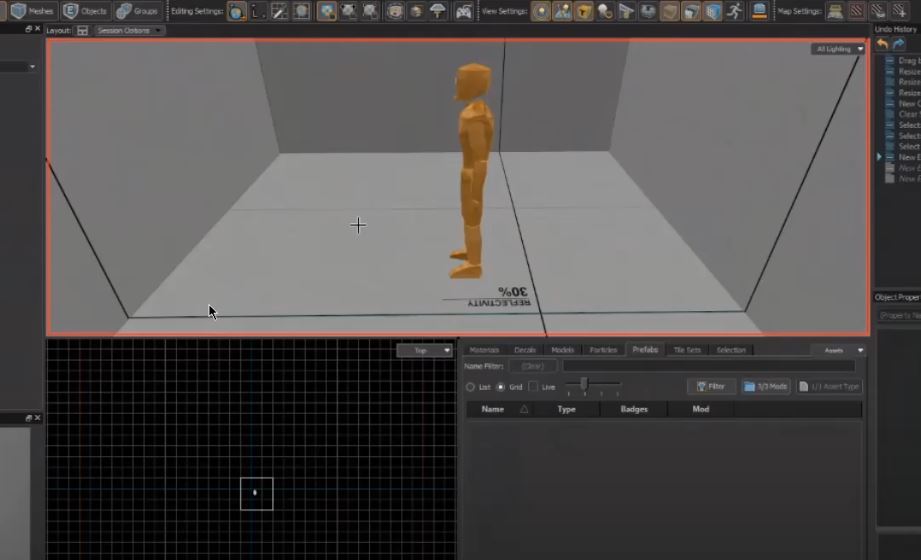Screen dimensions: 921x560
Task: Switch to the Decals tab
Action: (x=525, y=350)
